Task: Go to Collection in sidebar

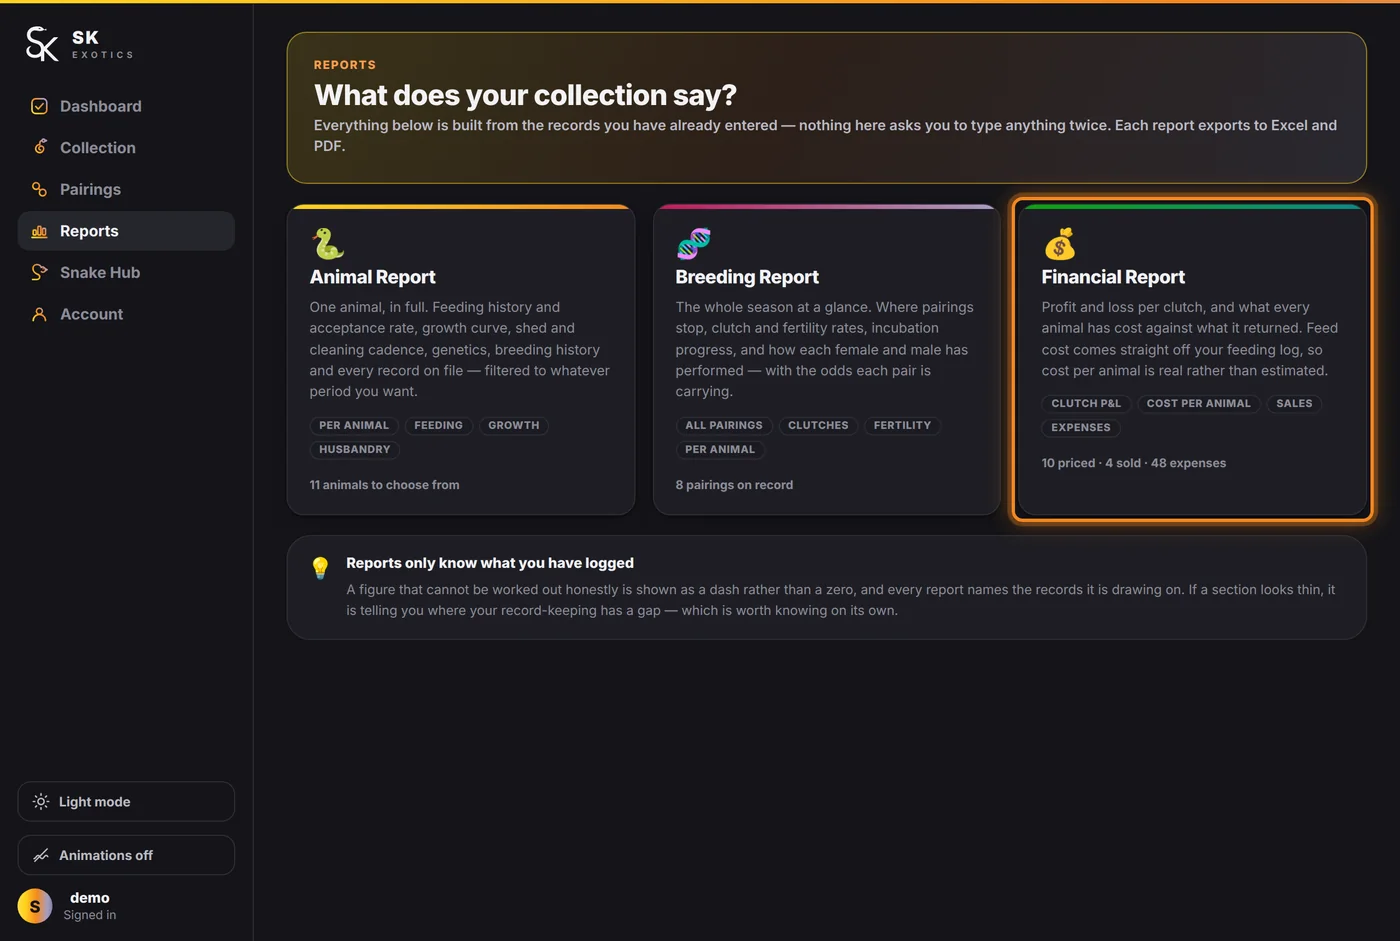Action: click(126, 147)
